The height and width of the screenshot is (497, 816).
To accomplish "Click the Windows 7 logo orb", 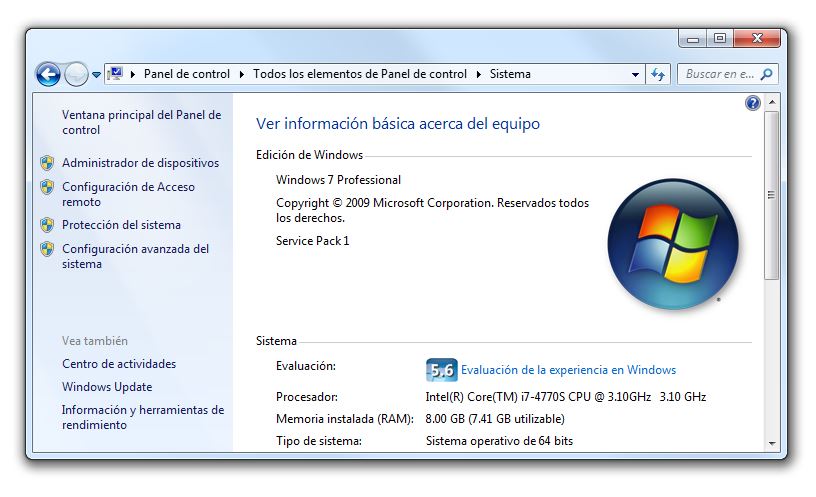I will click(x=673, y=244).
